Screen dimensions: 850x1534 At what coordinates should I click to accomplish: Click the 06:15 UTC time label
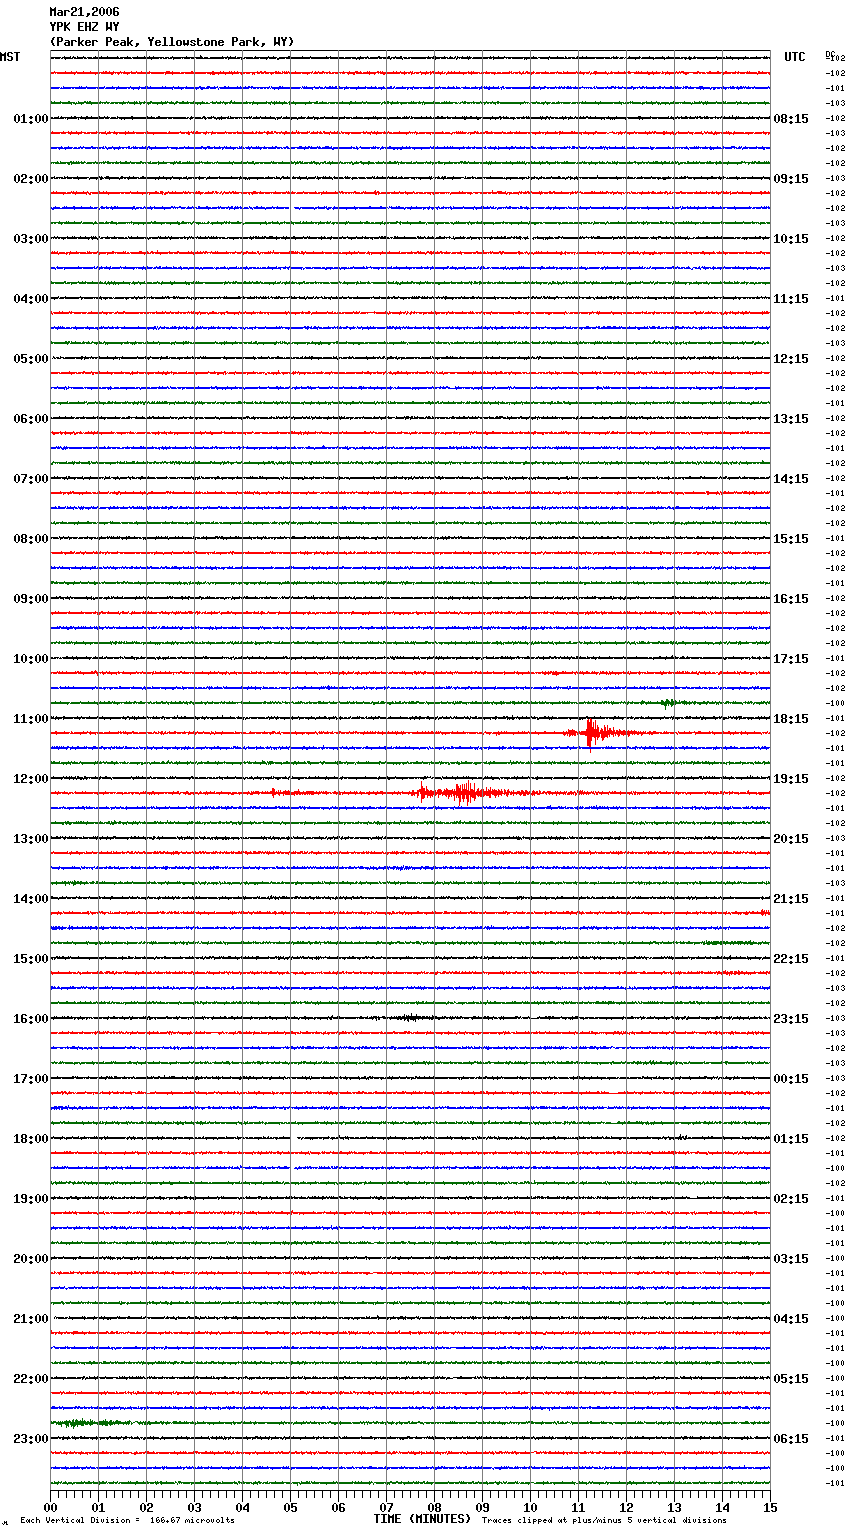point(791,1439)
